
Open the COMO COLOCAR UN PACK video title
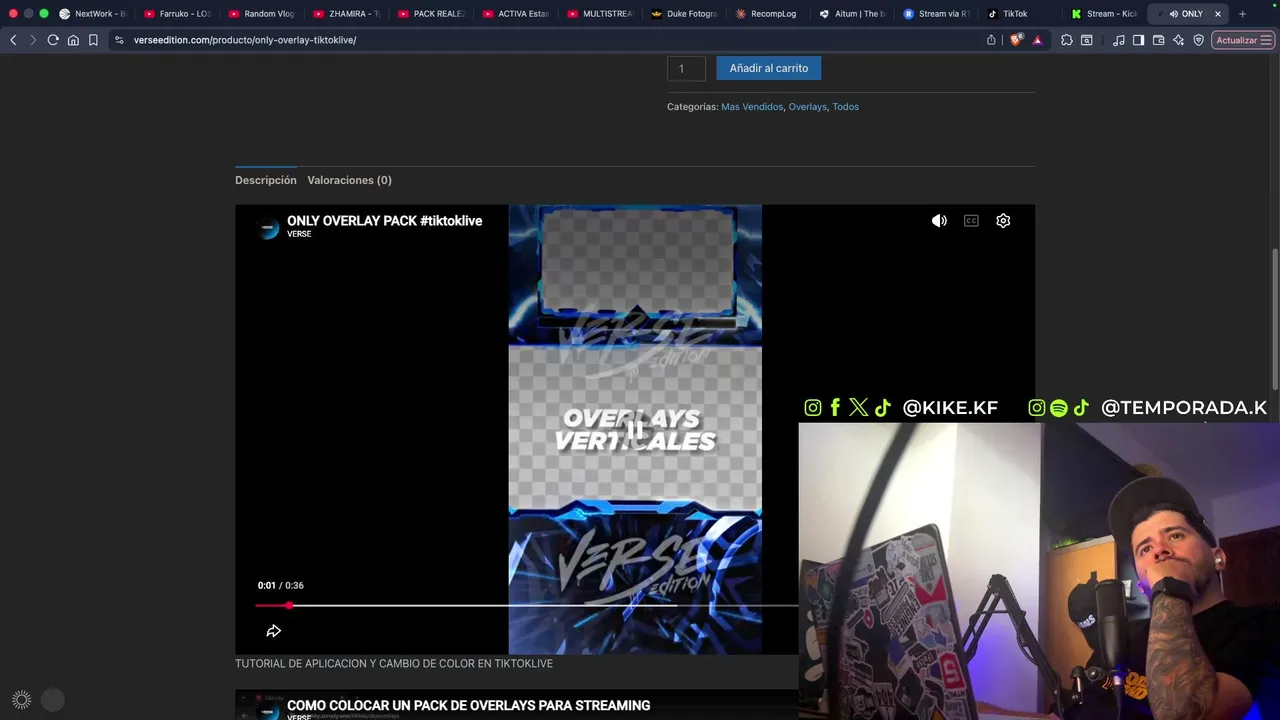468,705
